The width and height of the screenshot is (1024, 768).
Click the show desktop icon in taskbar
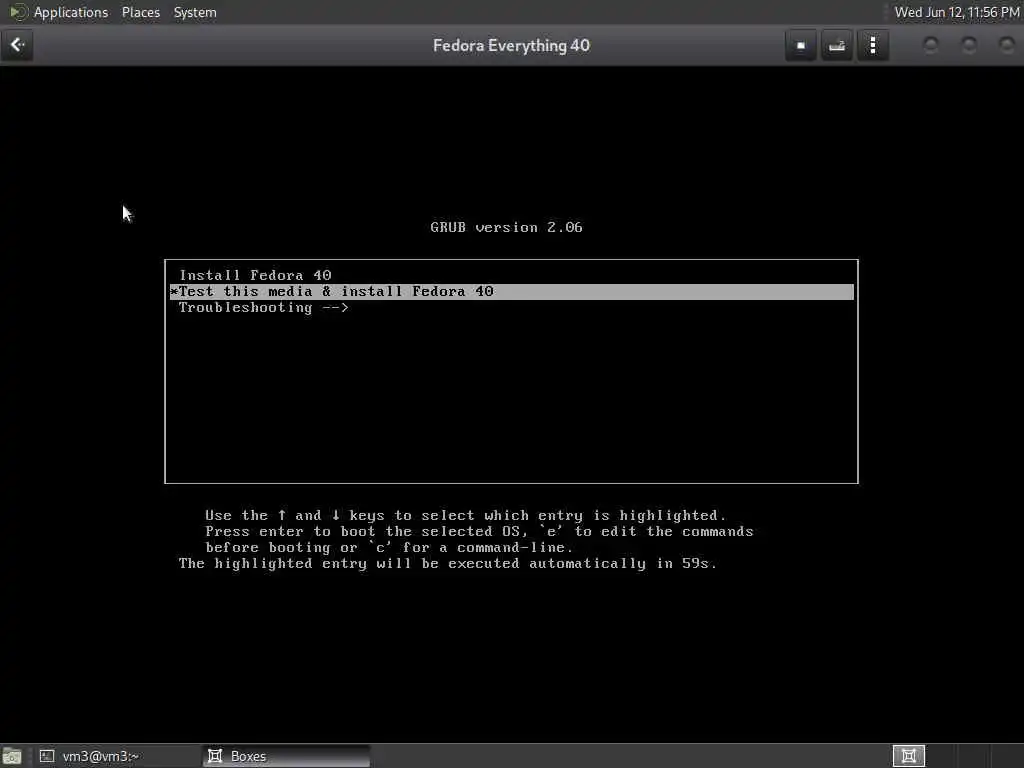coord(12,756)
